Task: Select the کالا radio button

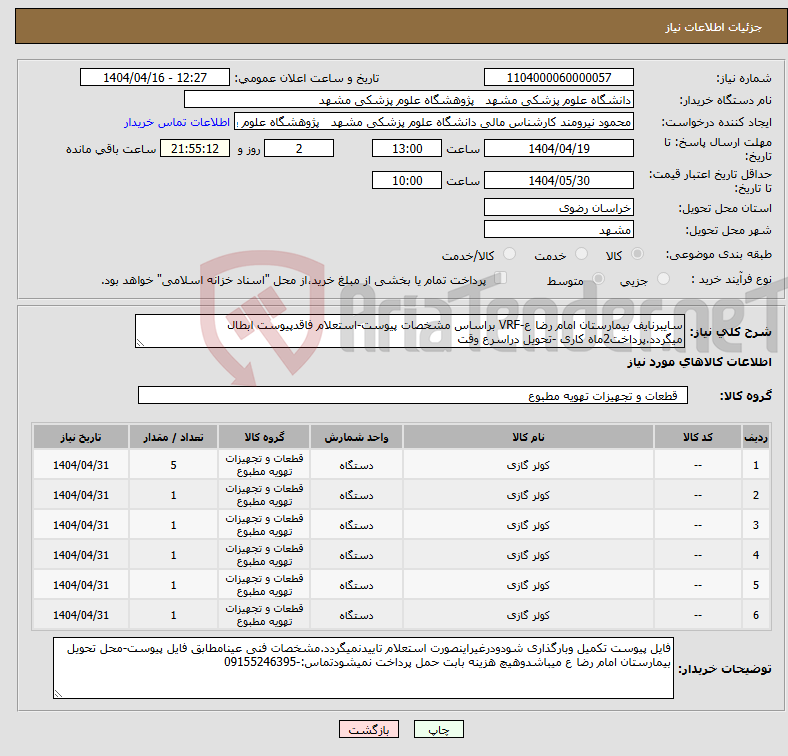Action: [637, 254]
